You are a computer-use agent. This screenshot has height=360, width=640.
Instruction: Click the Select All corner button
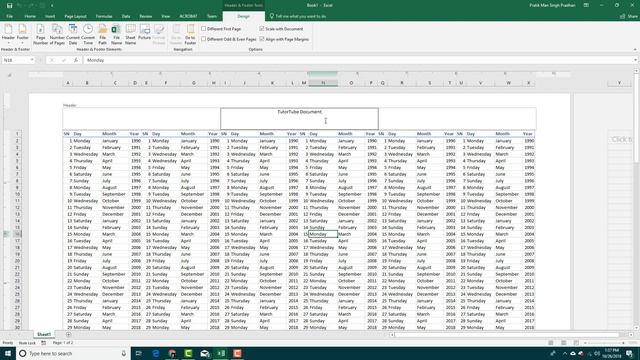[9, 75]
